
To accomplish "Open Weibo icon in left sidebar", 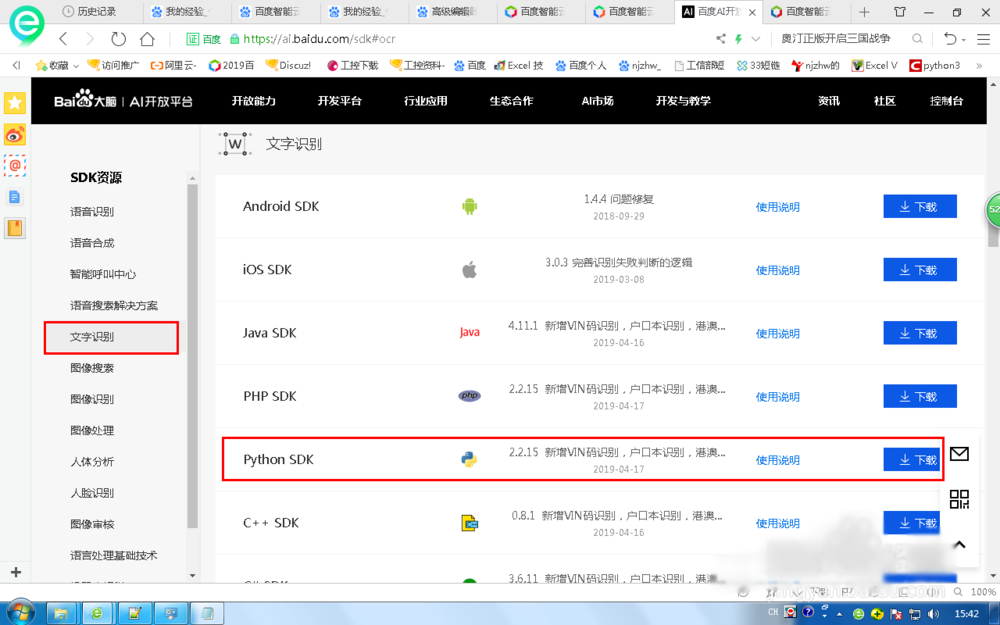I will tap(15, 135).
